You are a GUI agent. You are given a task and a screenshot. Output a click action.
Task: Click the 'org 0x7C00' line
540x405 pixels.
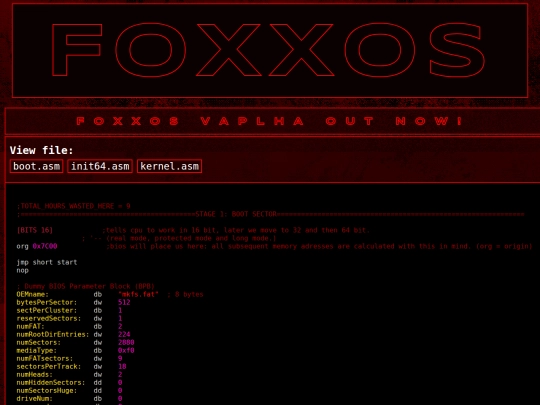pyautogui.click(x=37, y=246)
